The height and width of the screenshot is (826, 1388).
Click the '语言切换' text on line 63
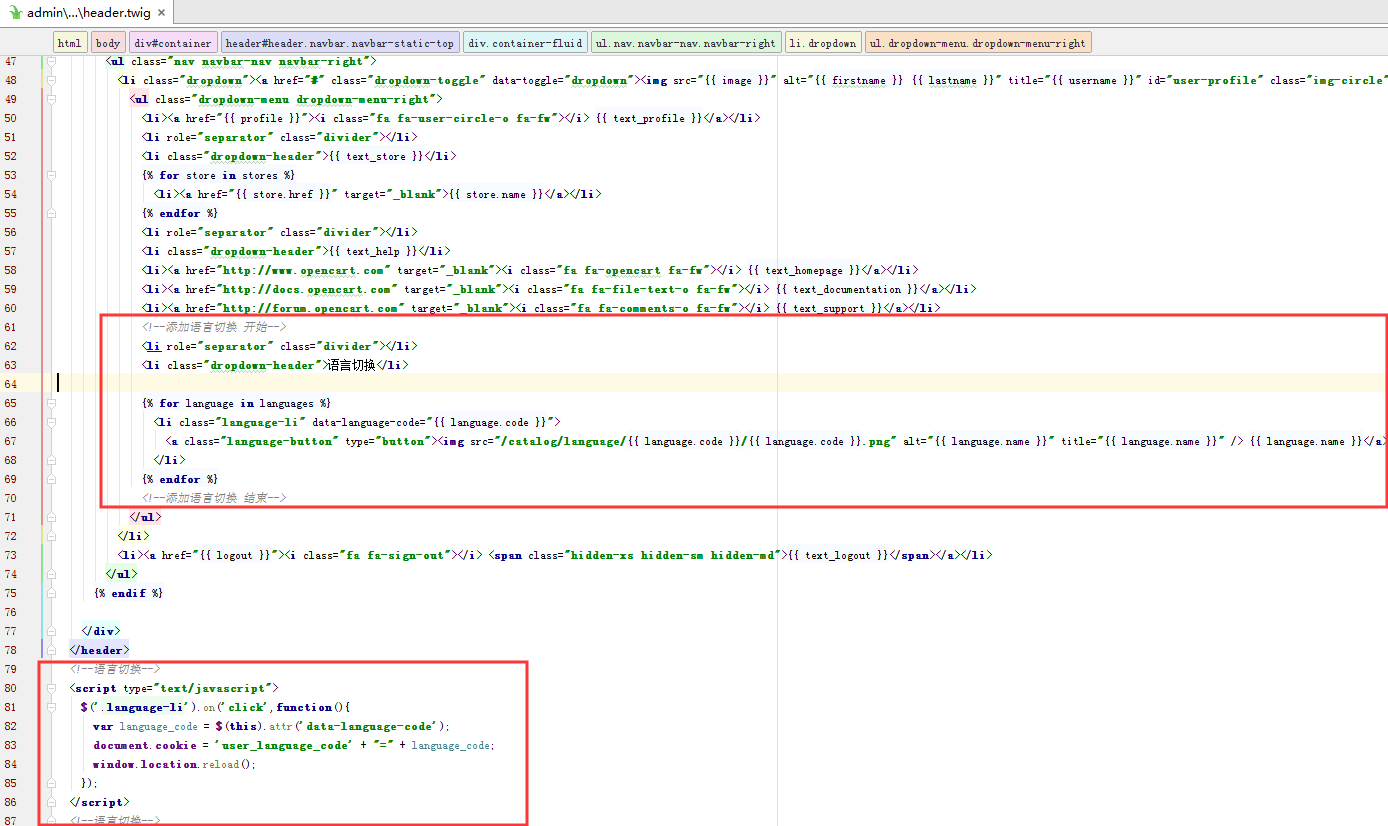pos(352,365)
